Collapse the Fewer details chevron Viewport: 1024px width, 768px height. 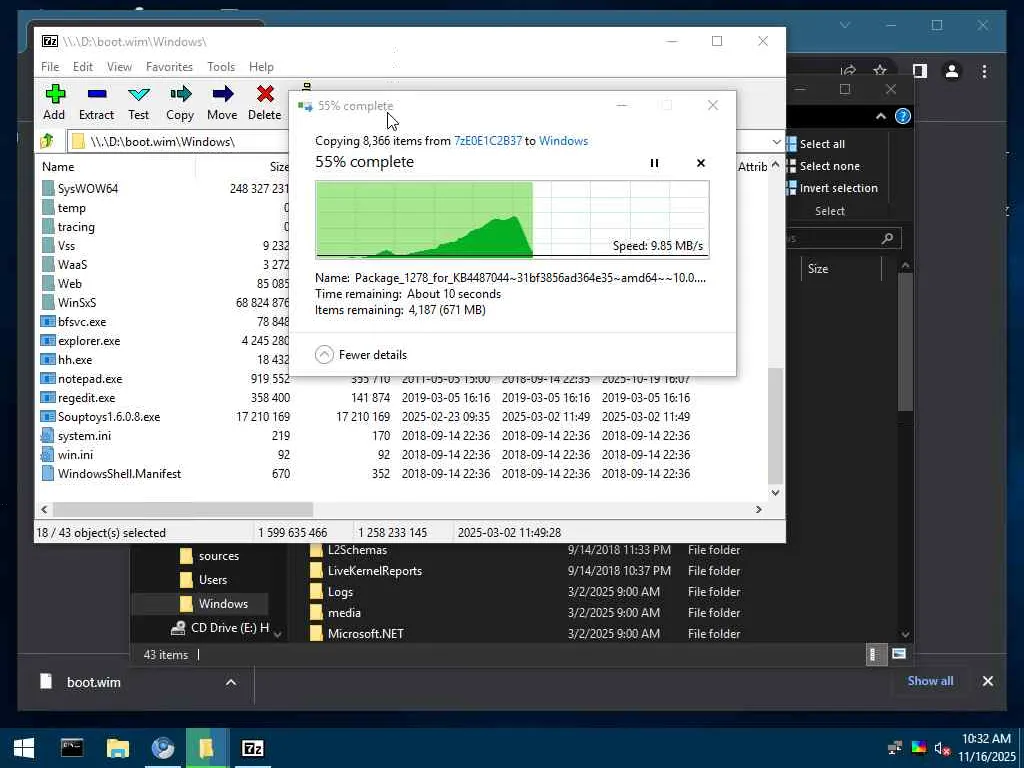(324, 355)
